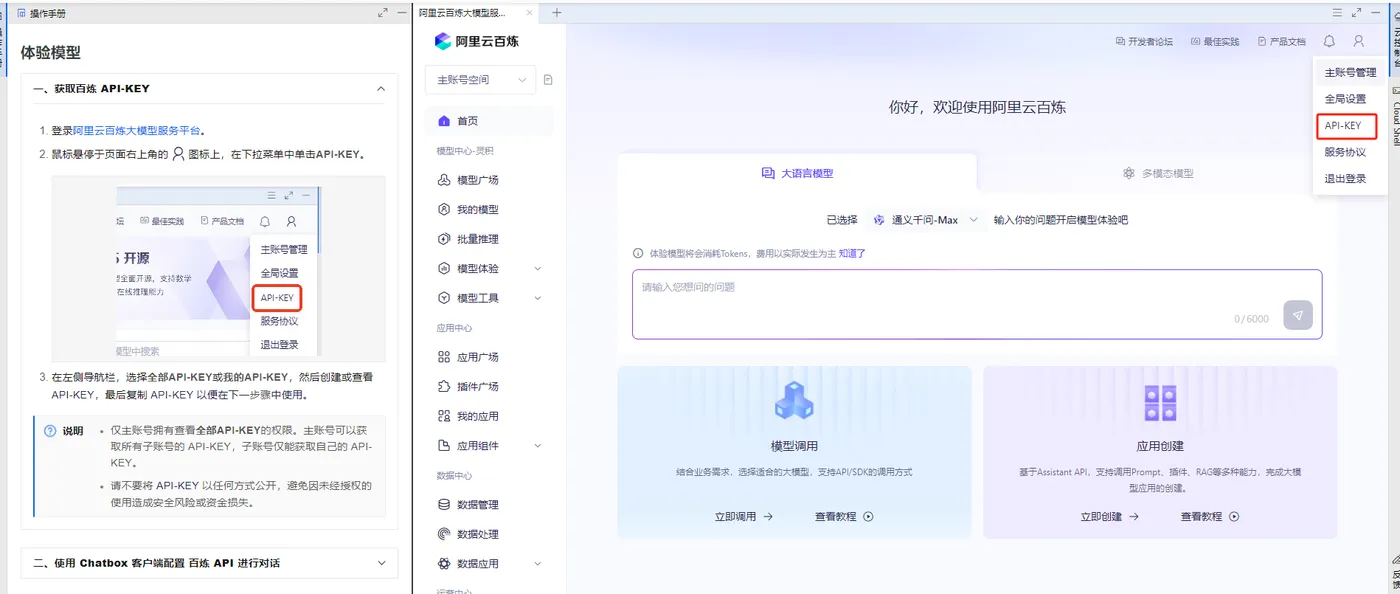Select API-KEY in the right user menu
The width and height of the screenshot is (1400, 594).
click(x=1345, y=126)
